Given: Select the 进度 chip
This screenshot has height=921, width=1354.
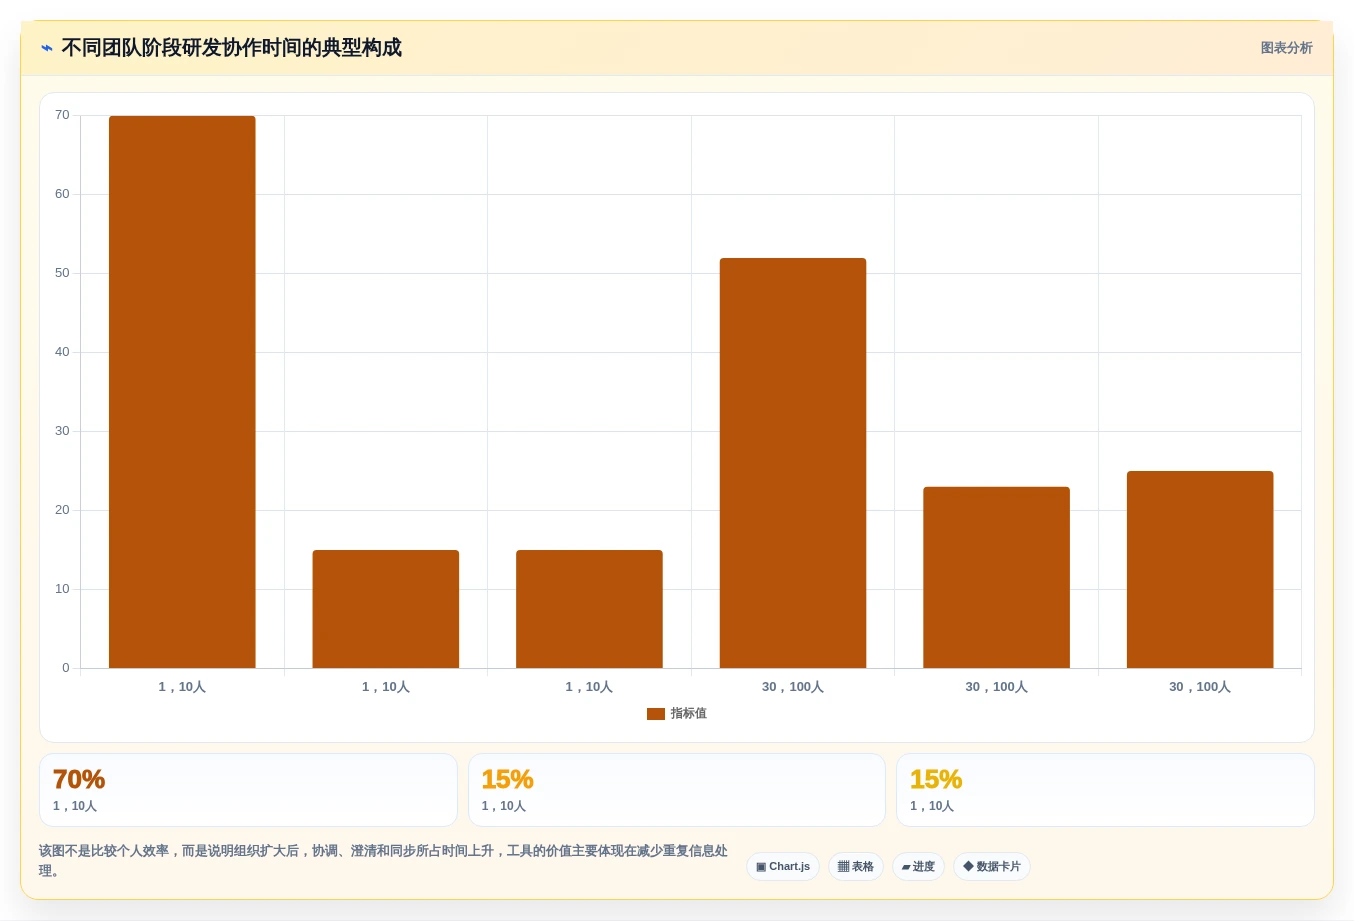Looking at the screenshot, I should pos(918,866).
